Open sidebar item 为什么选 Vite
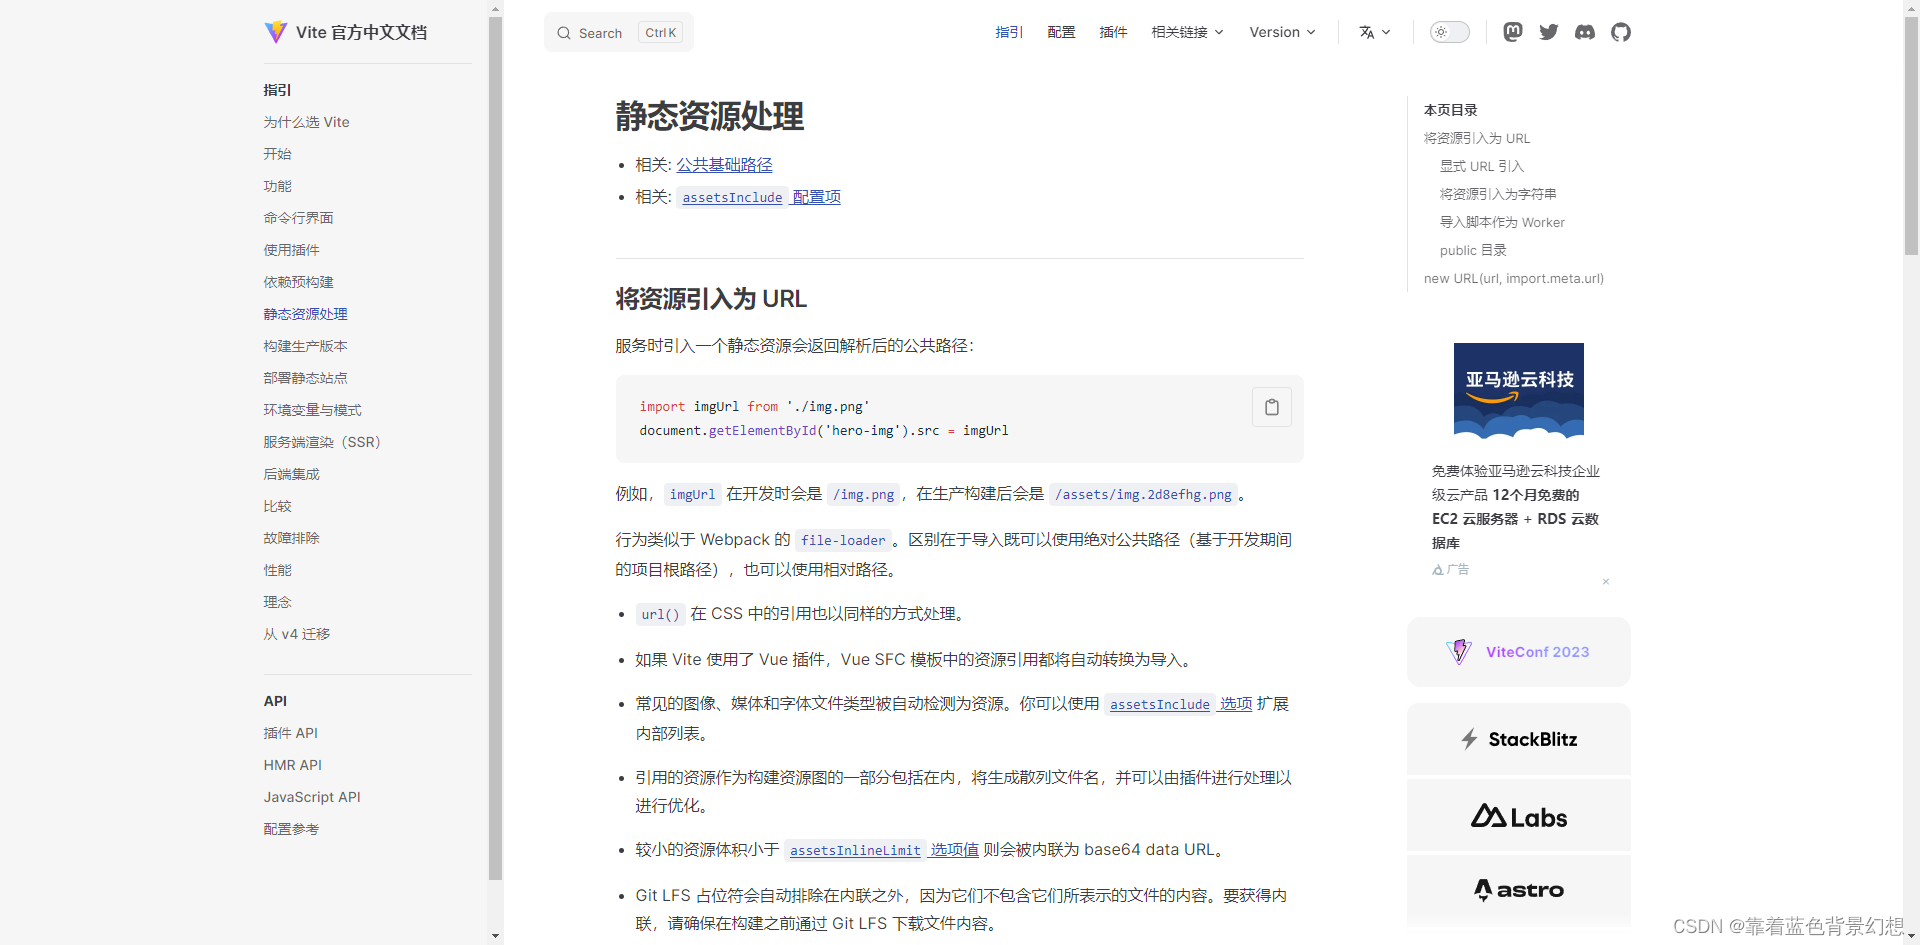 pyautogui.click(x=307, y=122)
